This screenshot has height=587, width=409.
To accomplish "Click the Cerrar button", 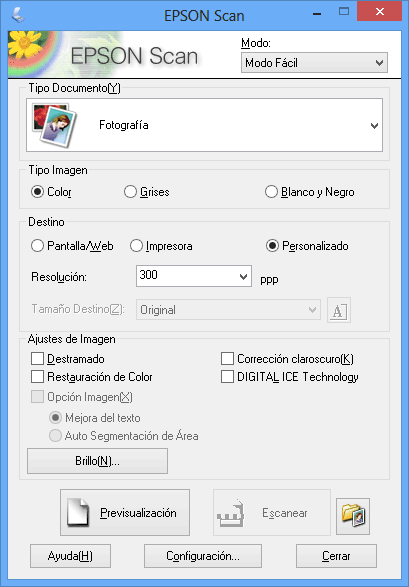I will point(336,556).
